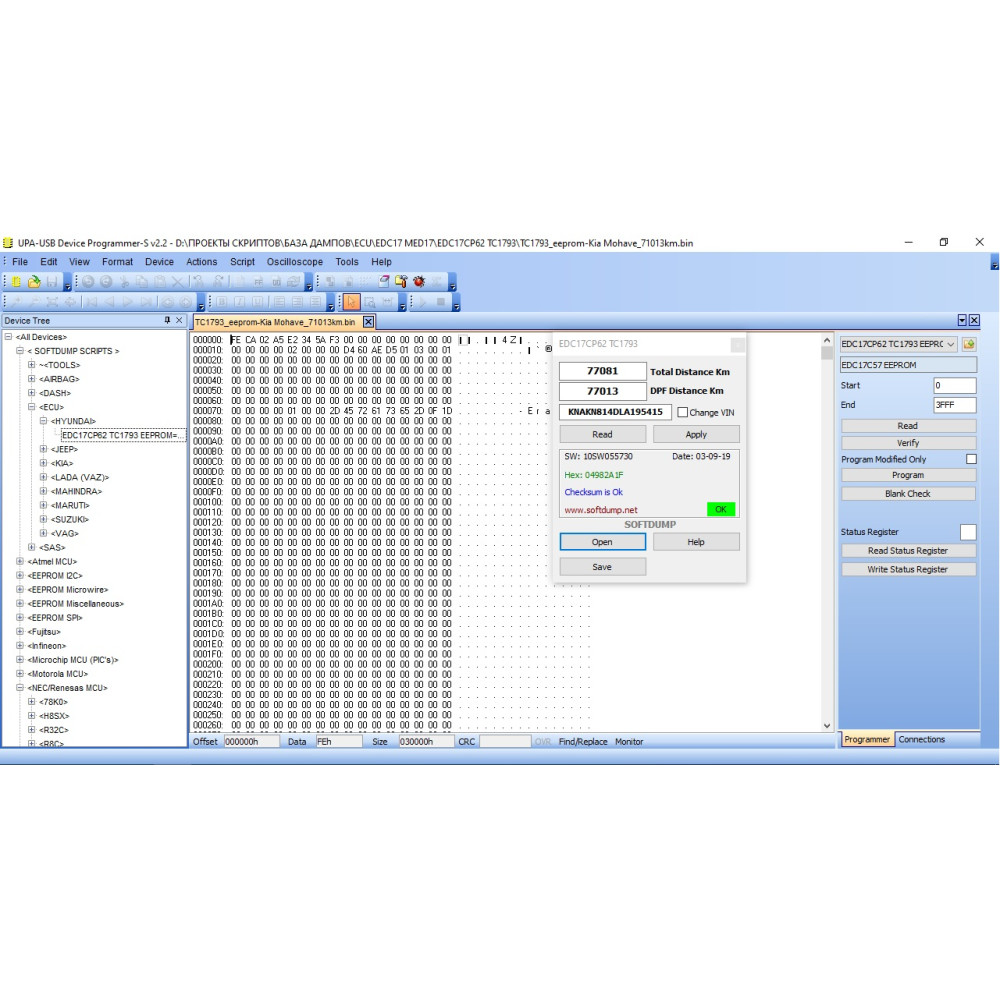Collapse the <NEC/Renesas MCU> node
Viewport: 1000px width, 1000px height.
[20, 688]
